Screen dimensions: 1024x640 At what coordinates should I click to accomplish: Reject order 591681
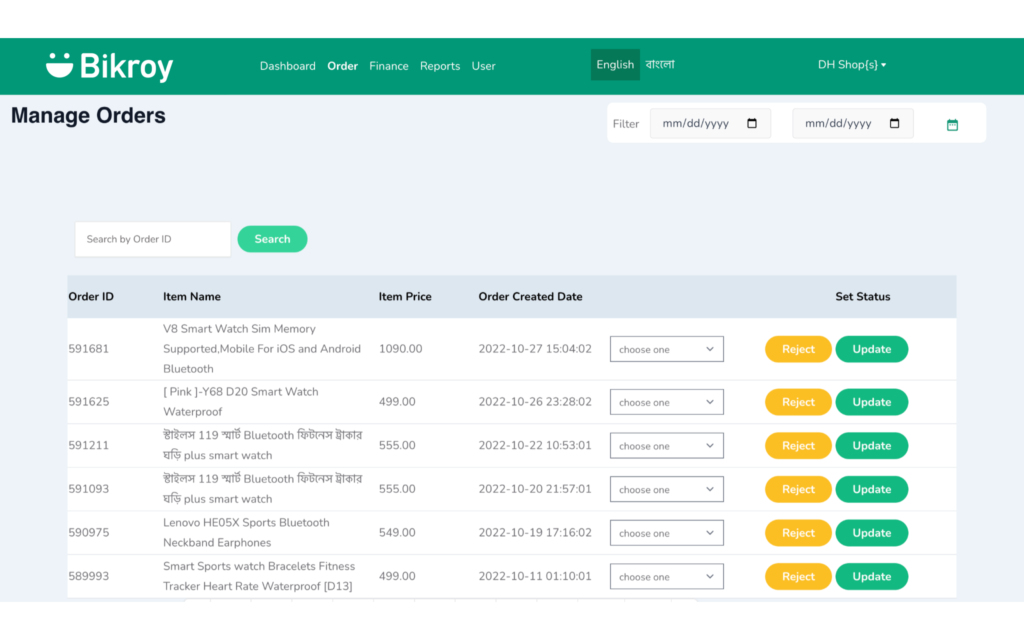[798, 349]
